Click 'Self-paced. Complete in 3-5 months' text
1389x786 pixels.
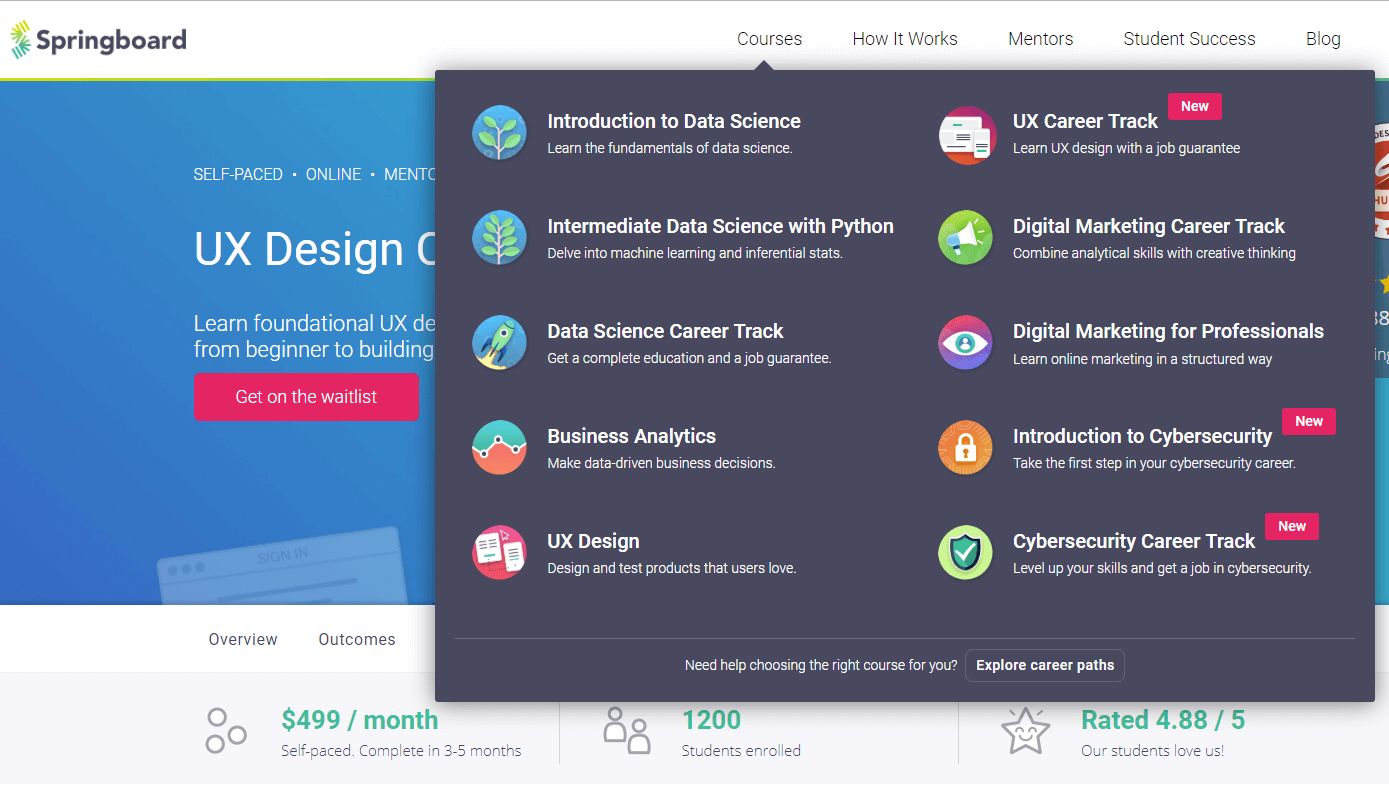coord(401,750)
